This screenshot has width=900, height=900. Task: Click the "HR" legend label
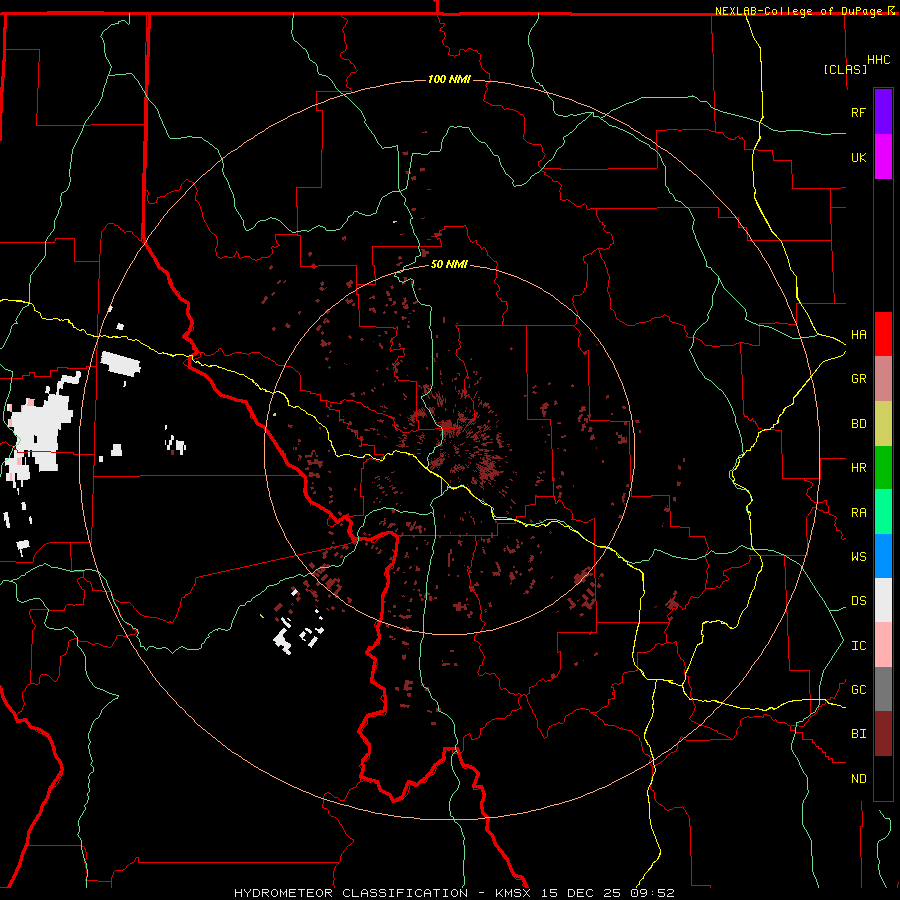[858, 468]
